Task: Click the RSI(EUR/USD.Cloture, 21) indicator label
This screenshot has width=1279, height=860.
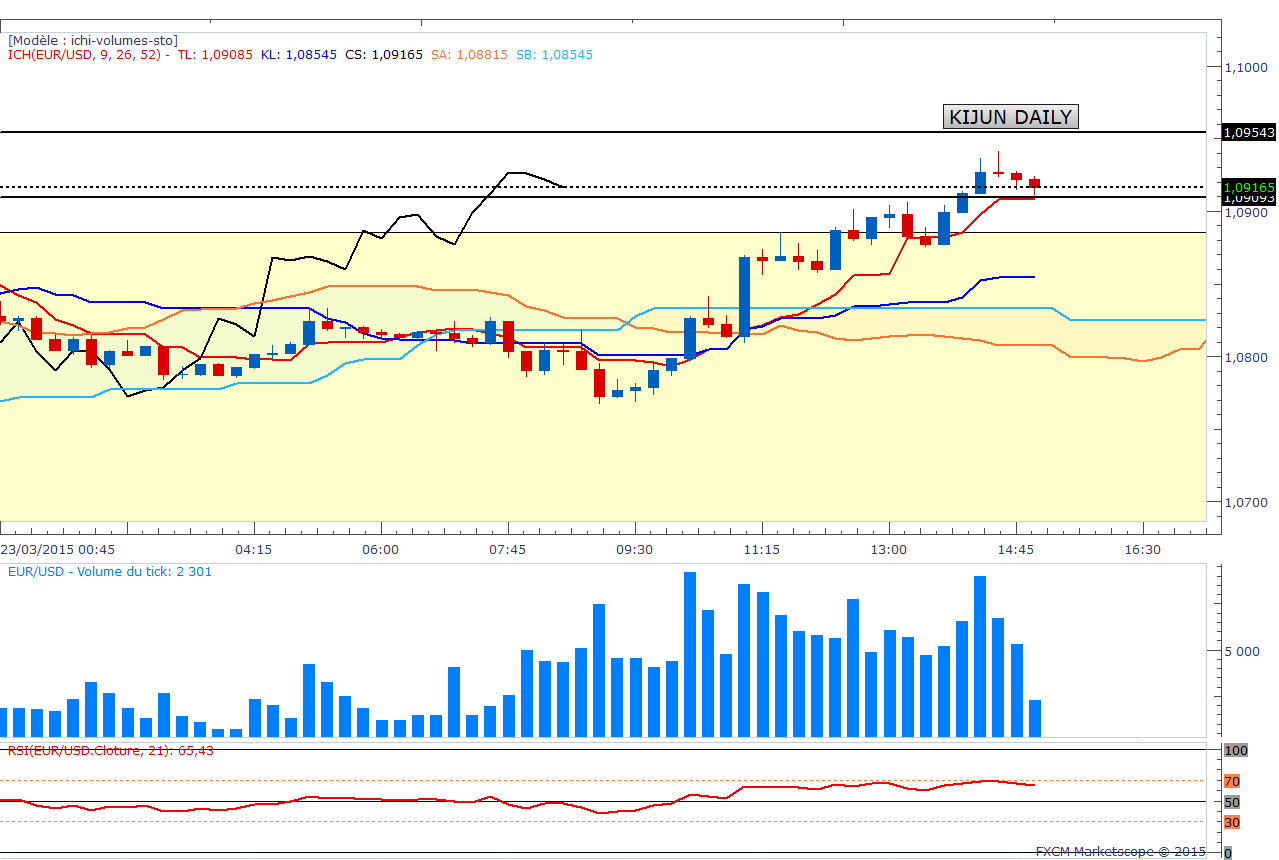Action: [110, 749]
